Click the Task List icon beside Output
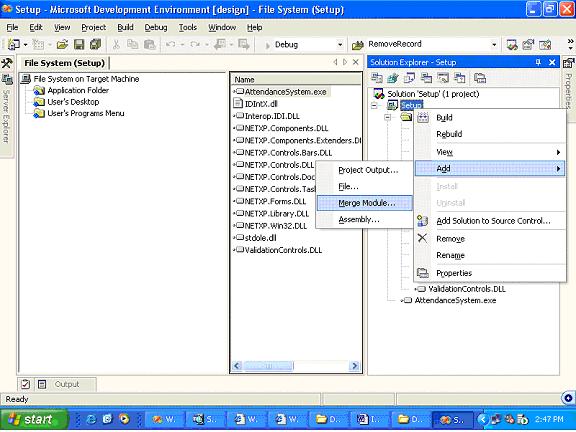 (25, 384)
